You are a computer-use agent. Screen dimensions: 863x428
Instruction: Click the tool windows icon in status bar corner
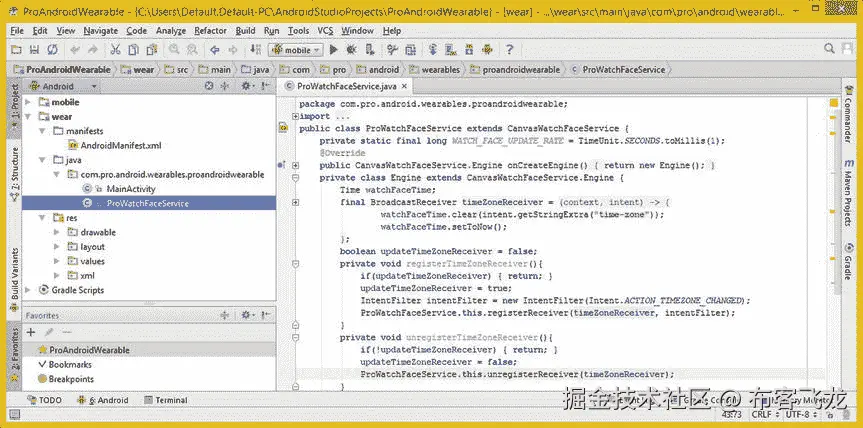pyautogui.click(x=15, y=415)
